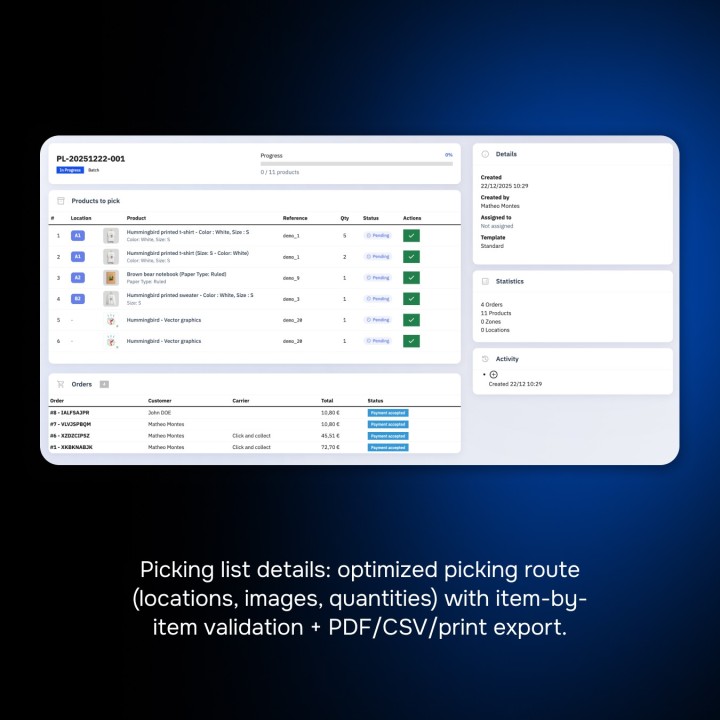Open row 6 Vector graphics thumbnail
The height and width of the screenshot is (720, 720).
(111, 341)
